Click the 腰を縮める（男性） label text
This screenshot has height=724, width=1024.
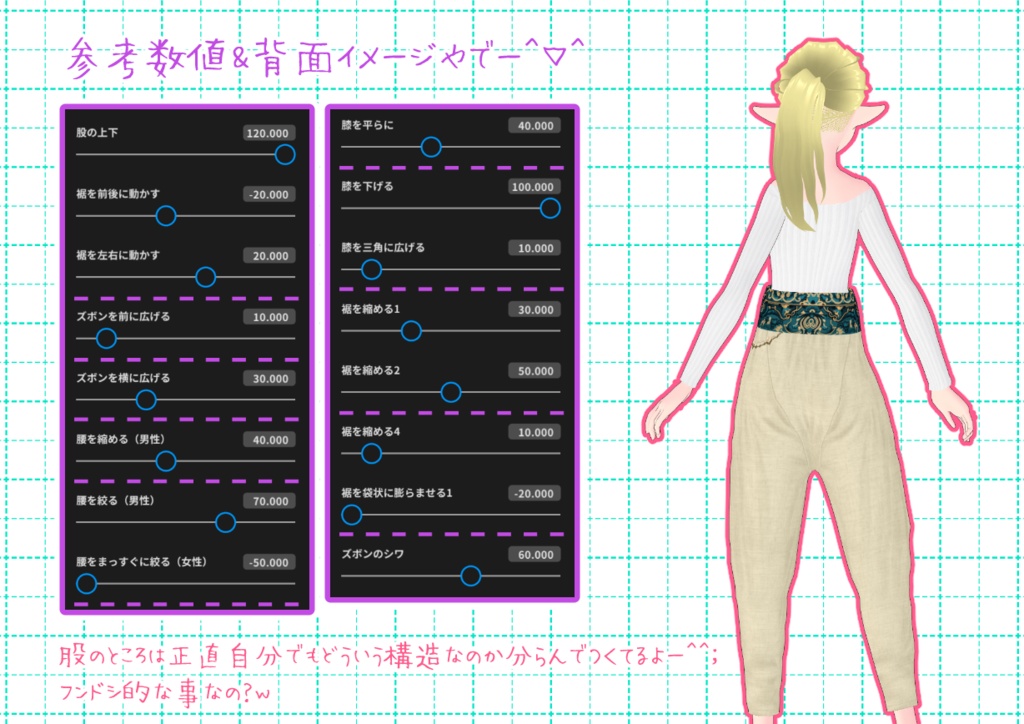[120, 439]
